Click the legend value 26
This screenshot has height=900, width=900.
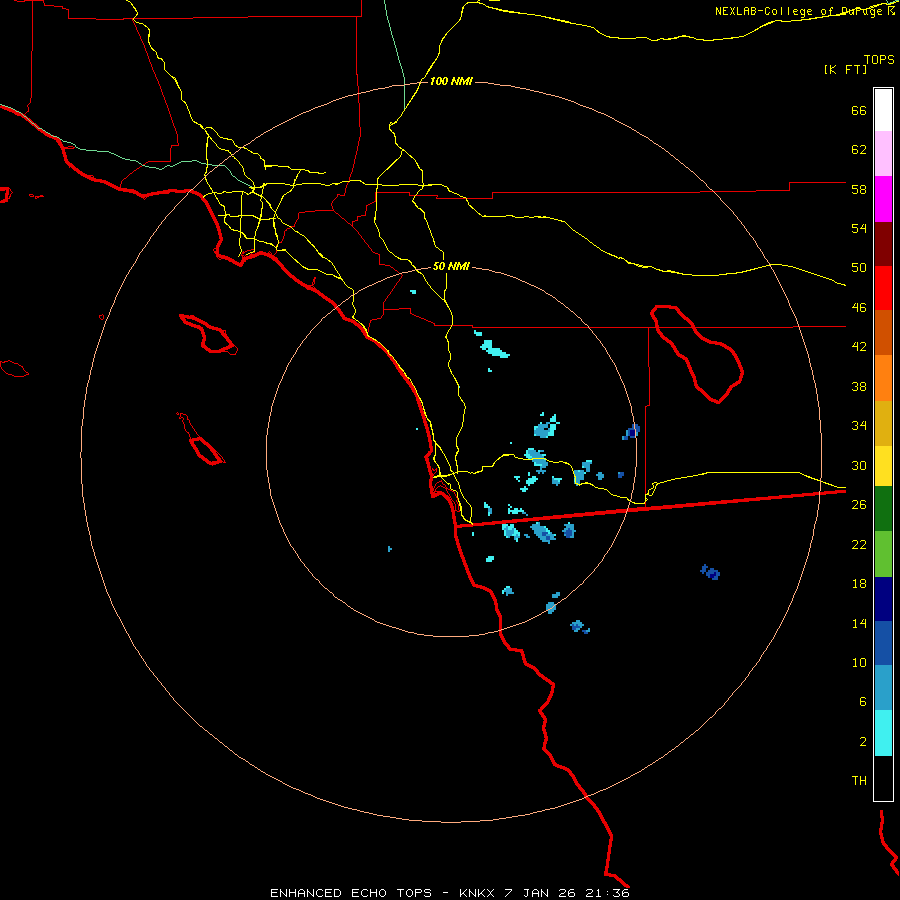pyautogui.click(x=859, y=505)
